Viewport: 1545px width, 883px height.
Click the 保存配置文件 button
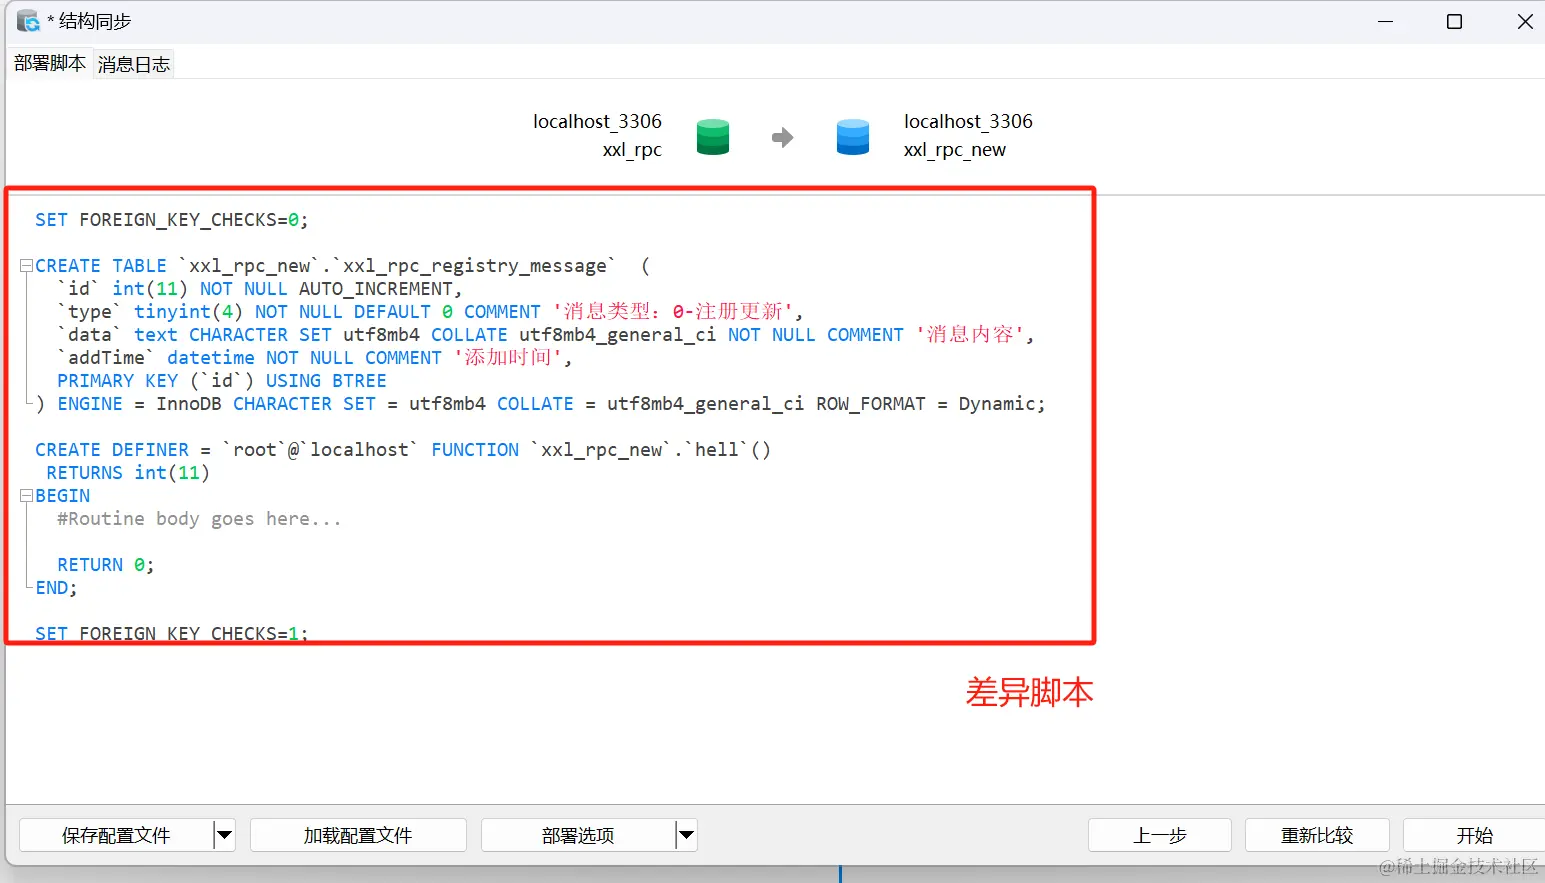[116, 835]
